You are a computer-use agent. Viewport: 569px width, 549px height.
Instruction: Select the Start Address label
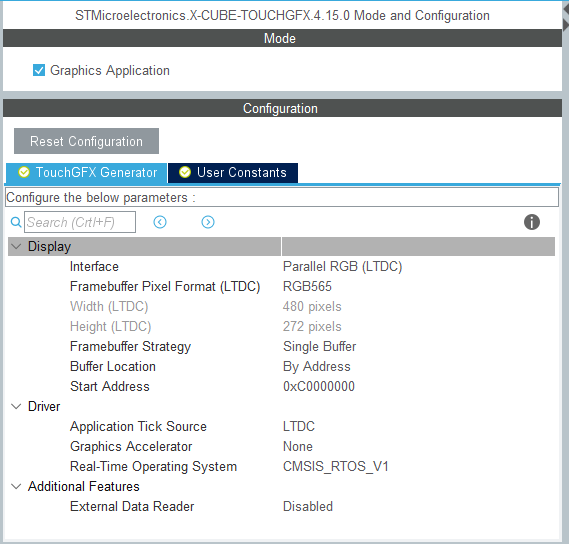[x=110, y=386]
